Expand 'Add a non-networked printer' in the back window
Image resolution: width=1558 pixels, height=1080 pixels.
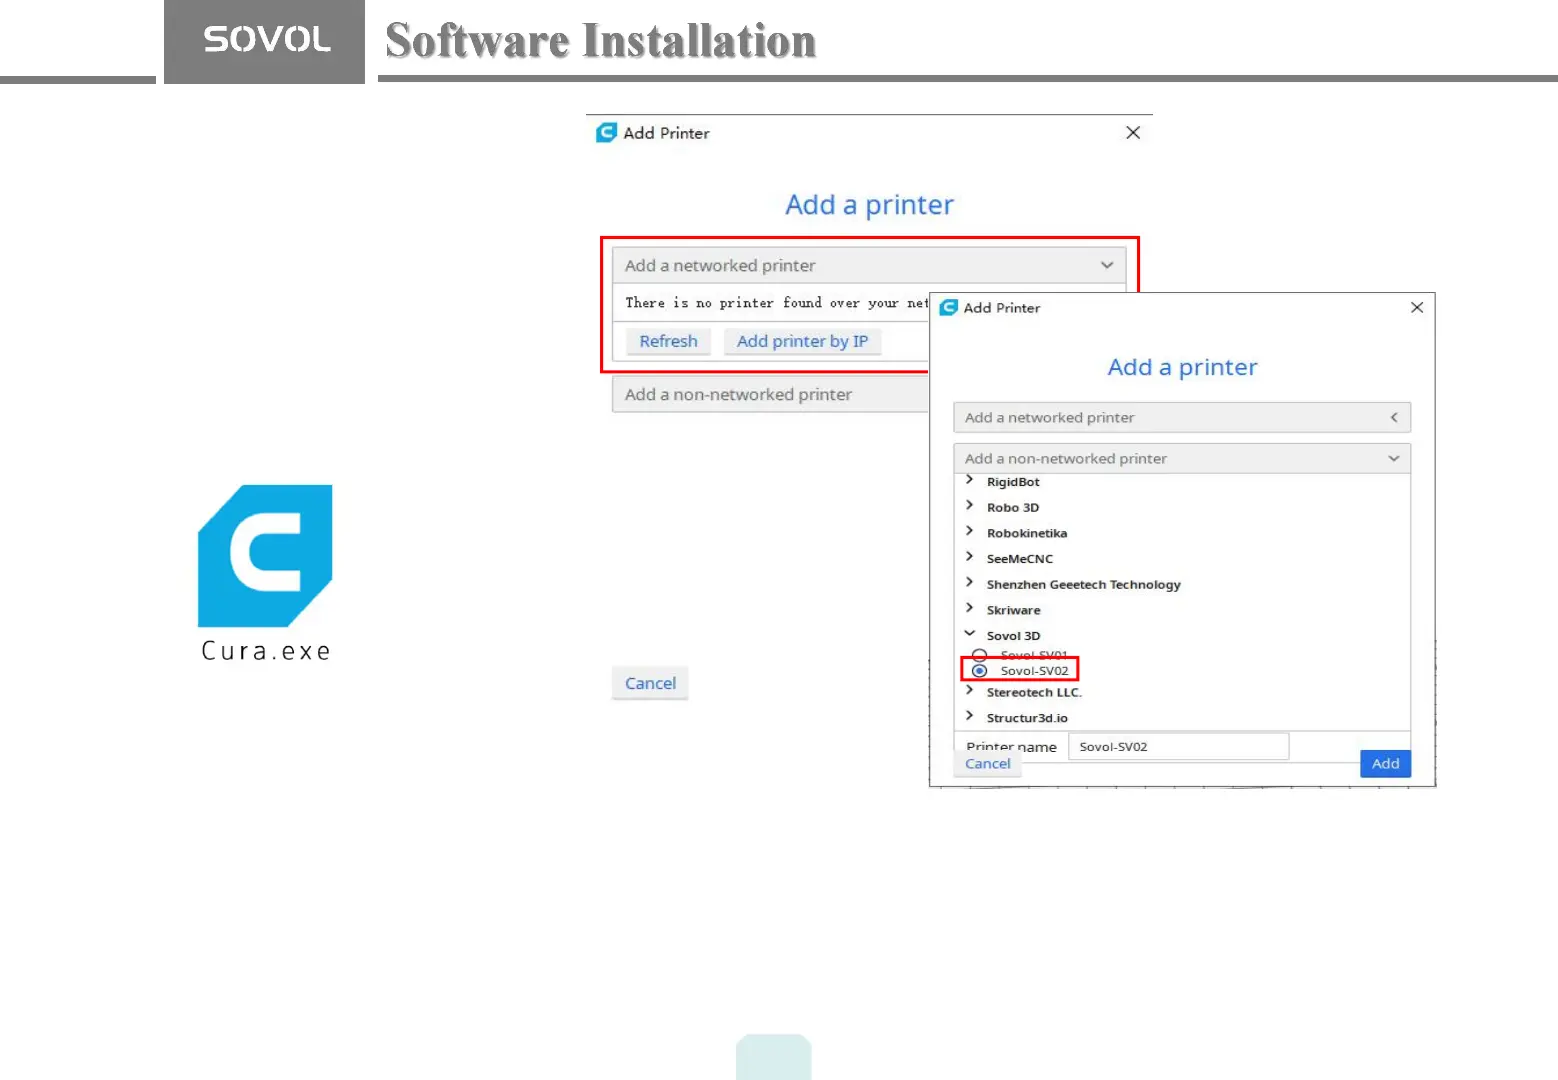771,395
